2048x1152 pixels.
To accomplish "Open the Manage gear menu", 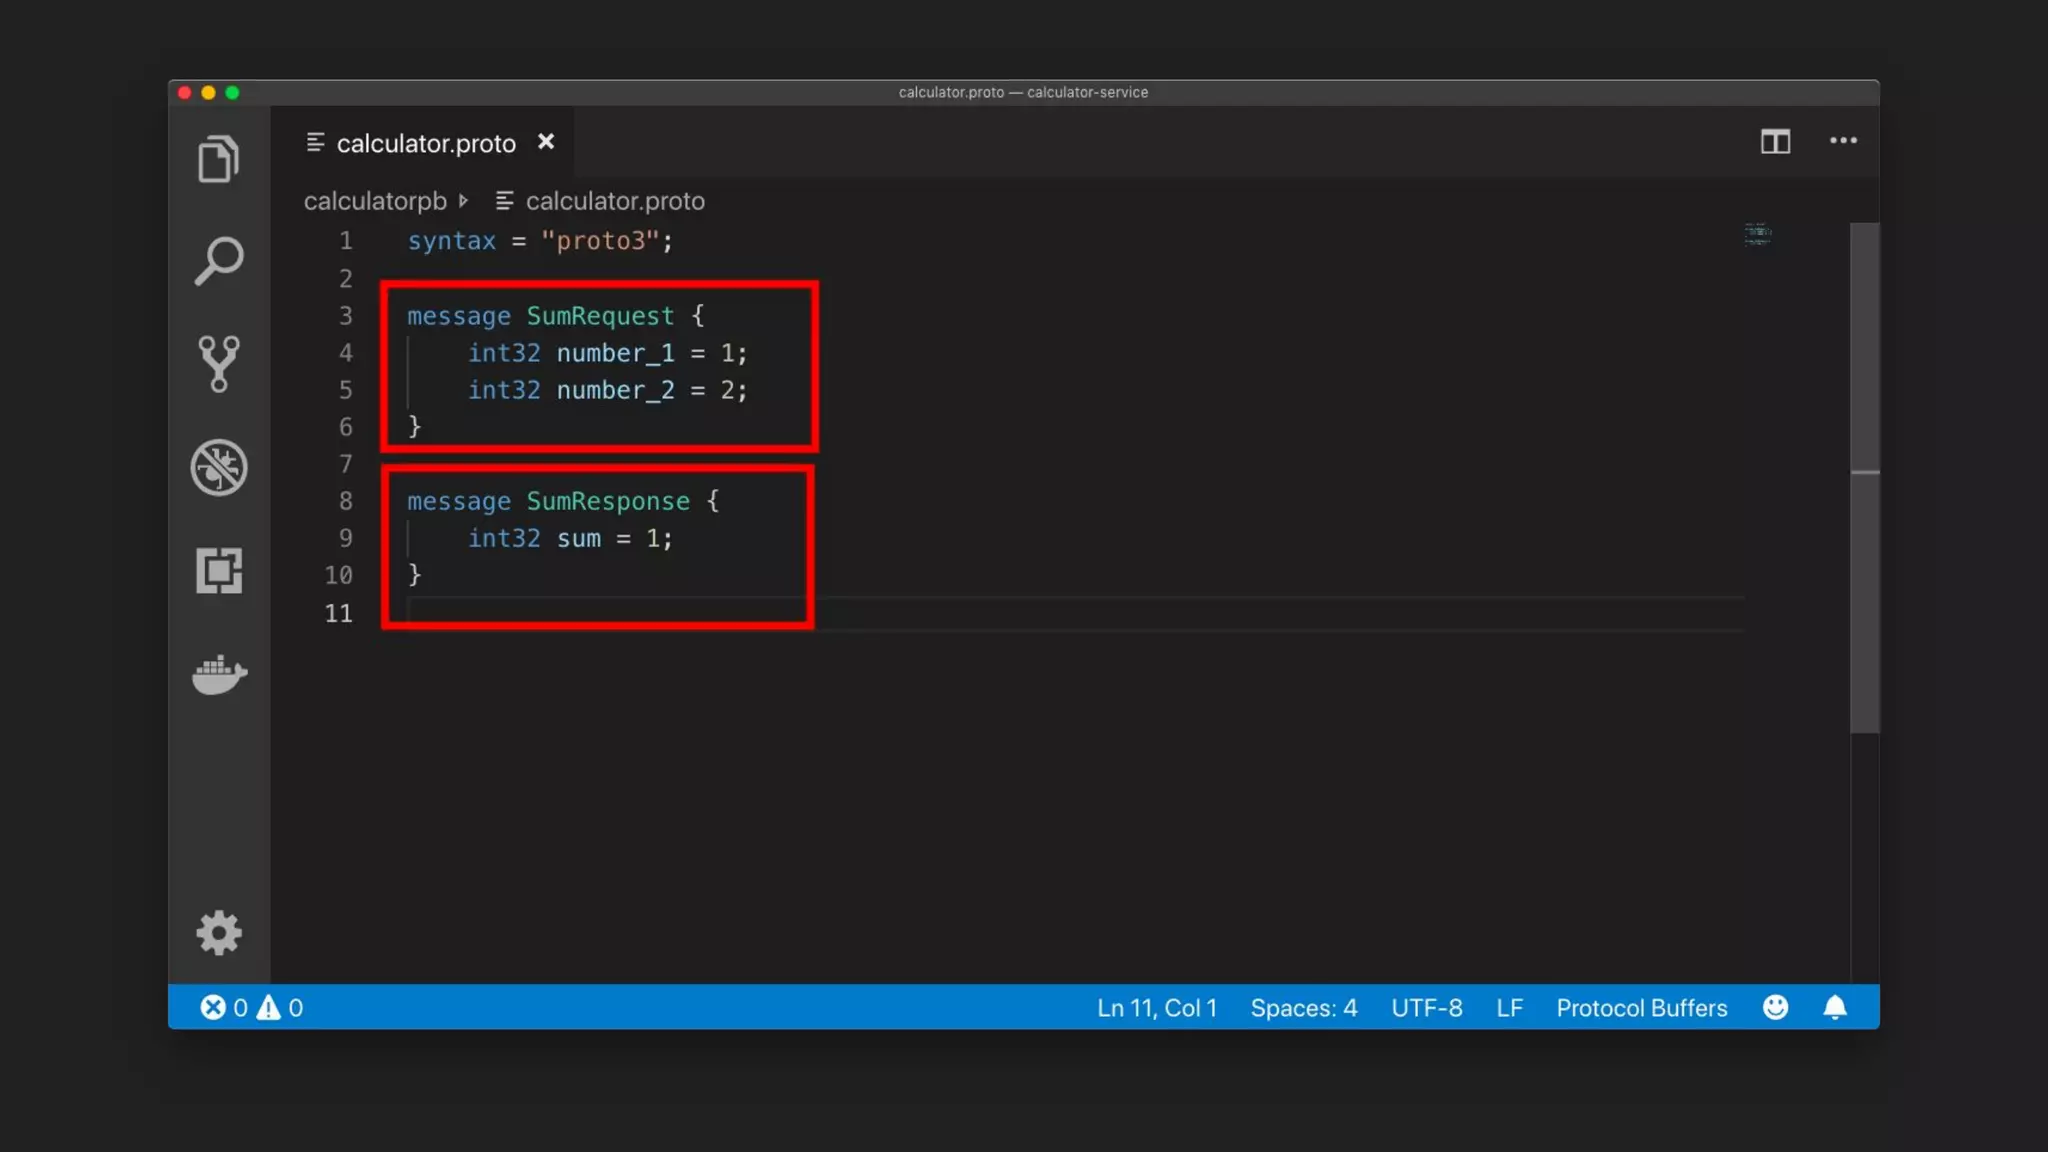I will (218, 933).
